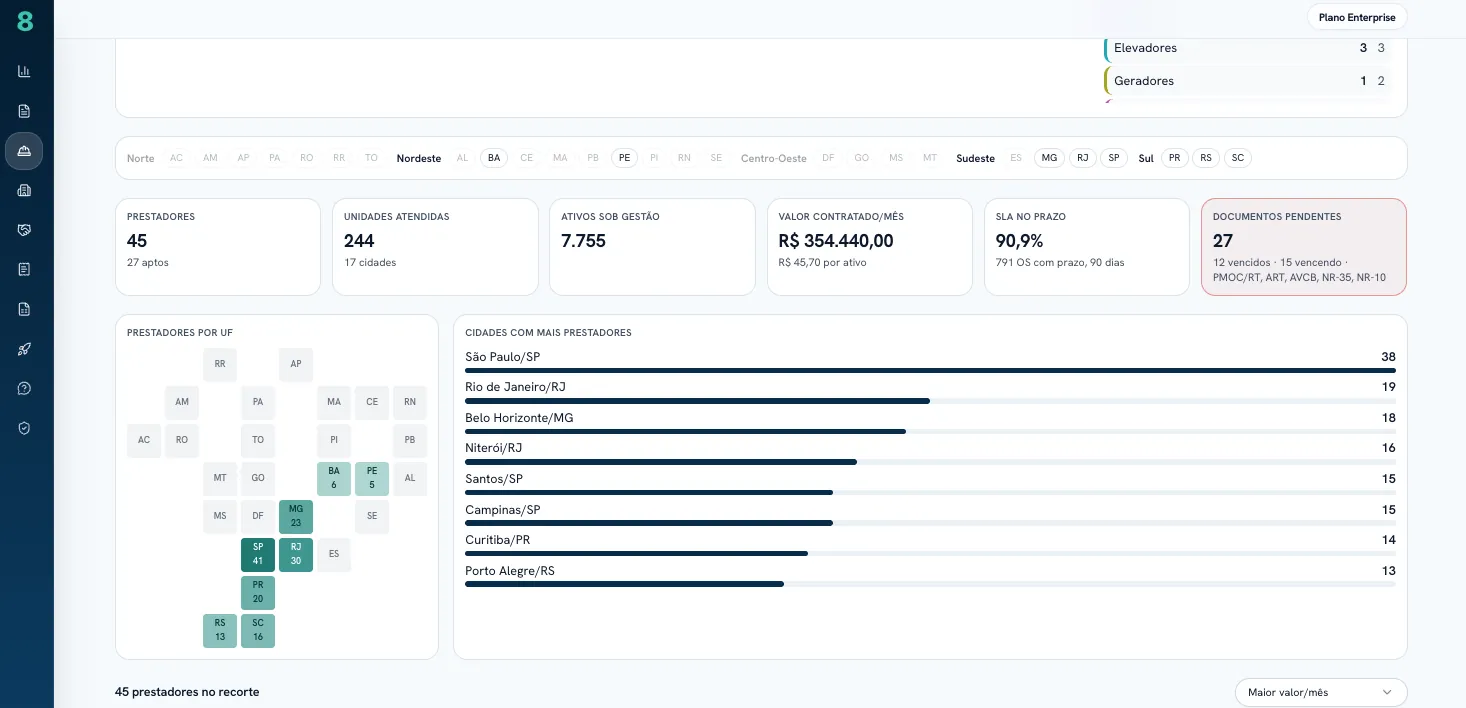Viewport: 1466px width, 708px height.
Task: Open the Maior valor/mês sort dropdown
Action: pos(1321,692)
